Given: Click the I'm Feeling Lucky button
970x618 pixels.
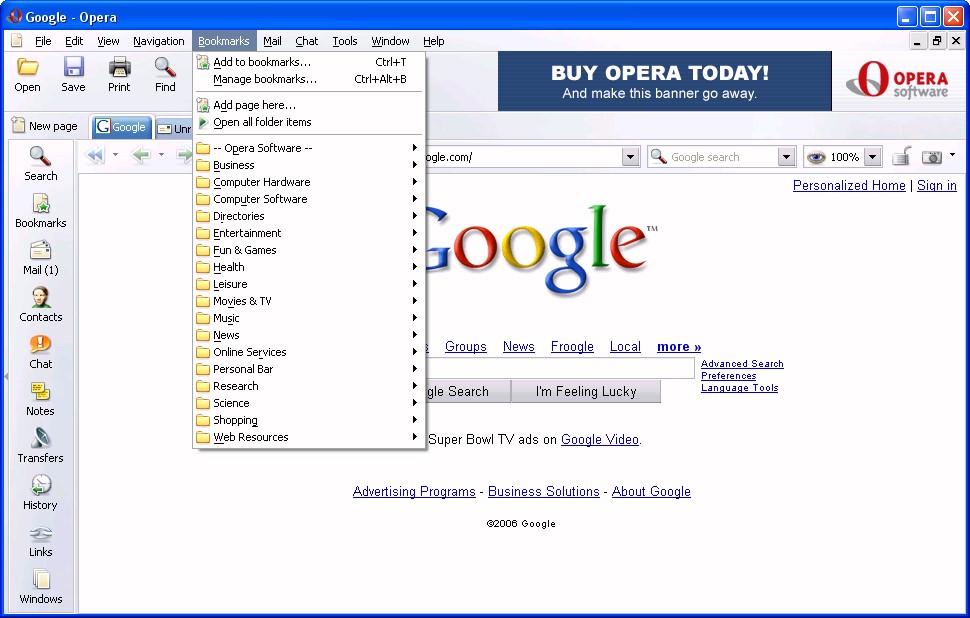Looking at the screenshot, I should (586, 392).
